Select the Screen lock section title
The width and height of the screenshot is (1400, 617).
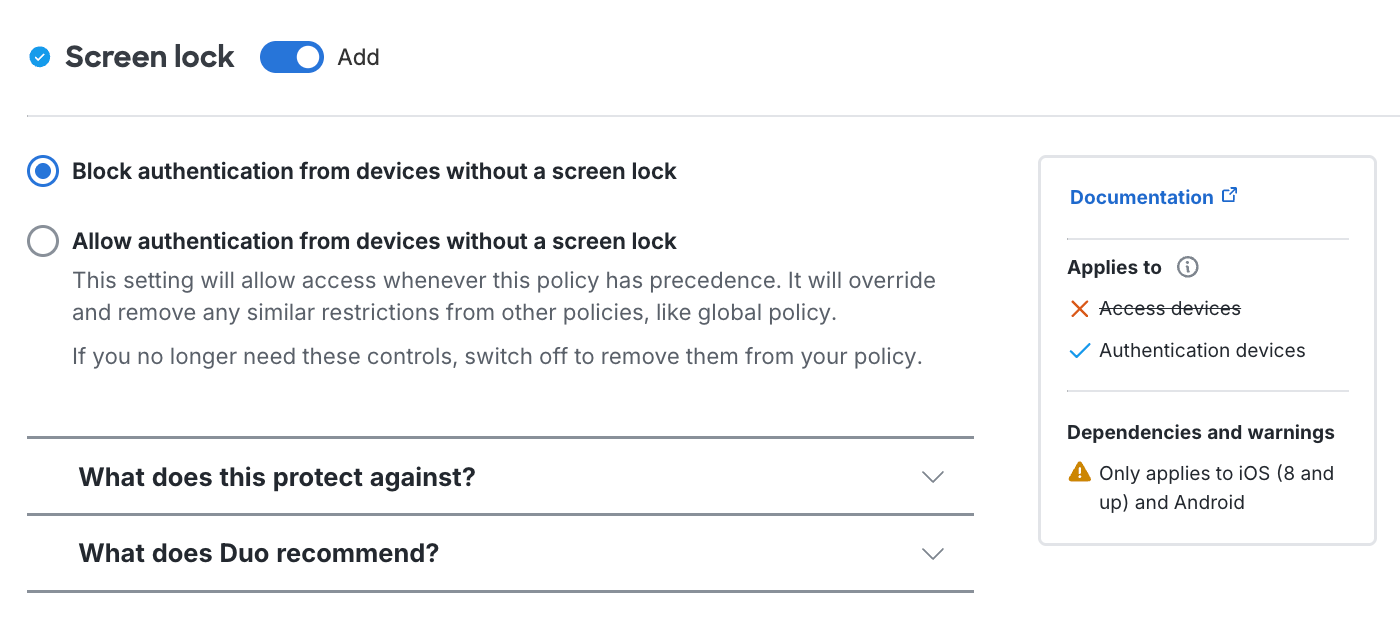[x=148, y=57]
